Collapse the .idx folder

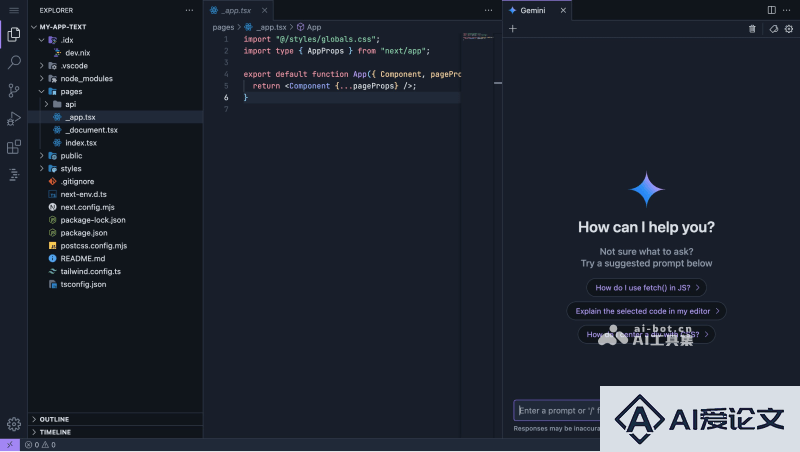(42, 40)
